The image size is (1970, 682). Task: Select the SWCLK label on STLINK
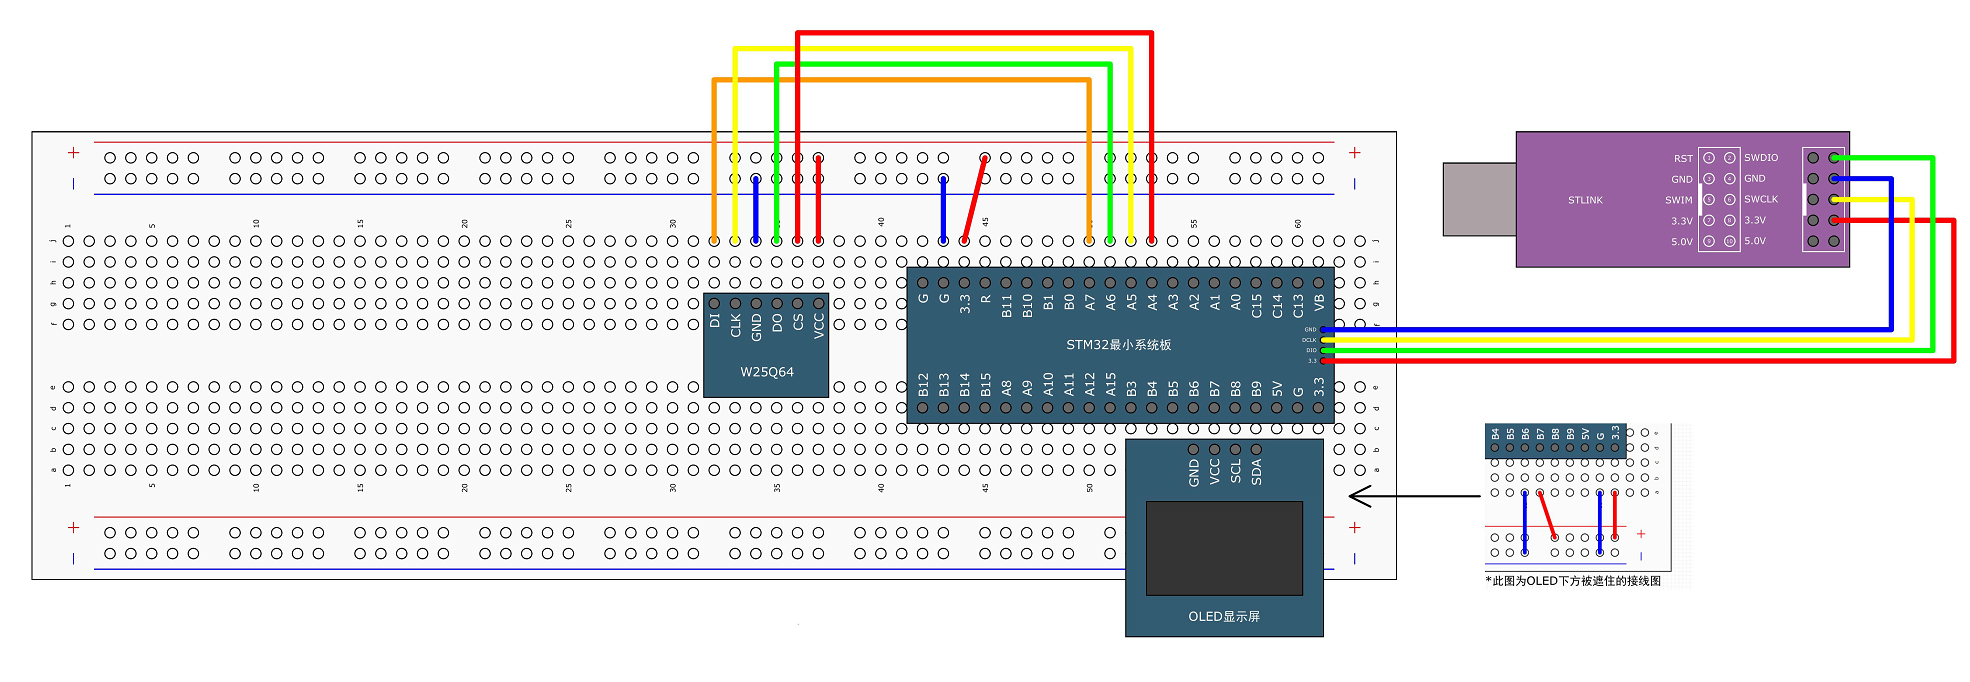click(1761, 199)
